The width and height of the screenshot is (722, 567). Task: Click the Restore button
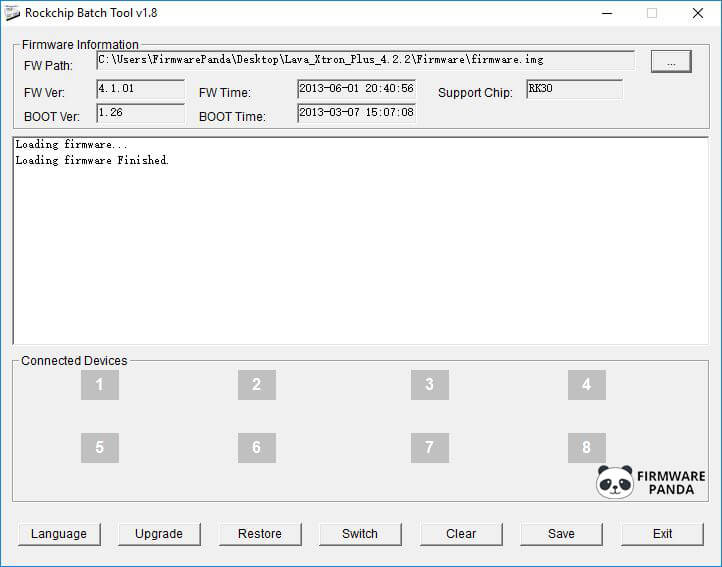coord(260,534)
